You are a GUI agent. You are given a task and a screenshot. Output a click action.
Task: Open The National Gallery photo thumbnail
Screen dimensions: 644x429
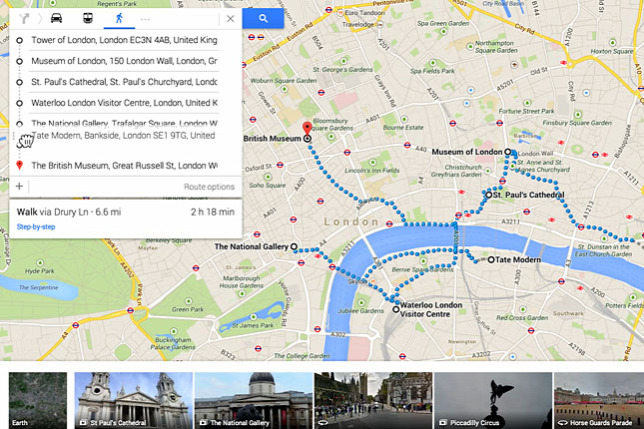click(253, 400)
